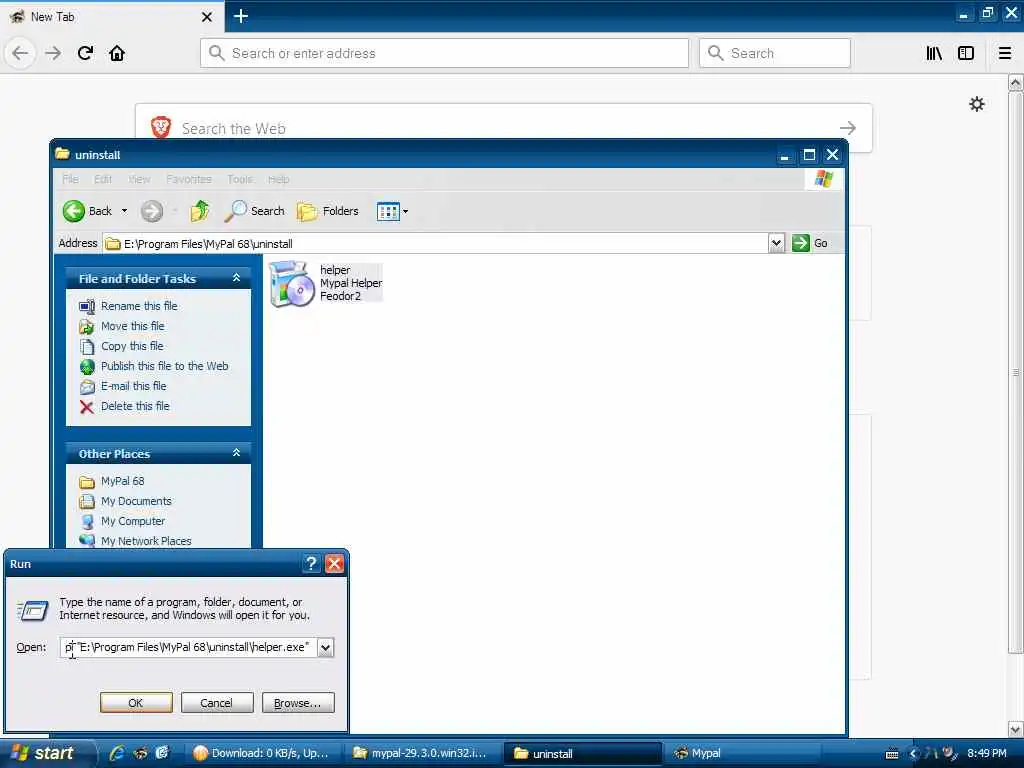This screenshot has width=1024, height=768.
Task: Click the Run dialog help question button
Action: tap(311, 564)
